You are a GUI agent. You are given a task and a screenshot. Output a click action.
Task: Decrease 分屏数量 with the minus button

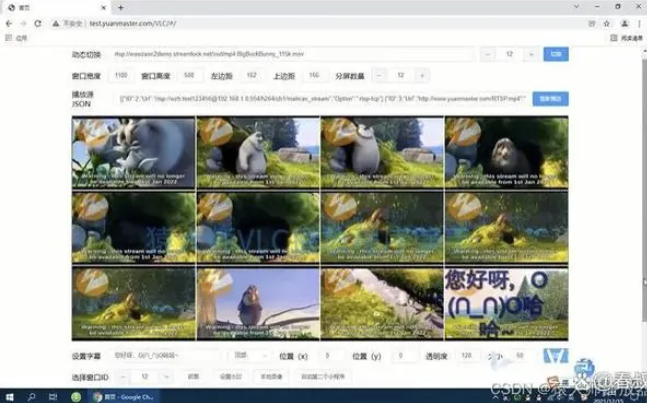click(379, 75)
